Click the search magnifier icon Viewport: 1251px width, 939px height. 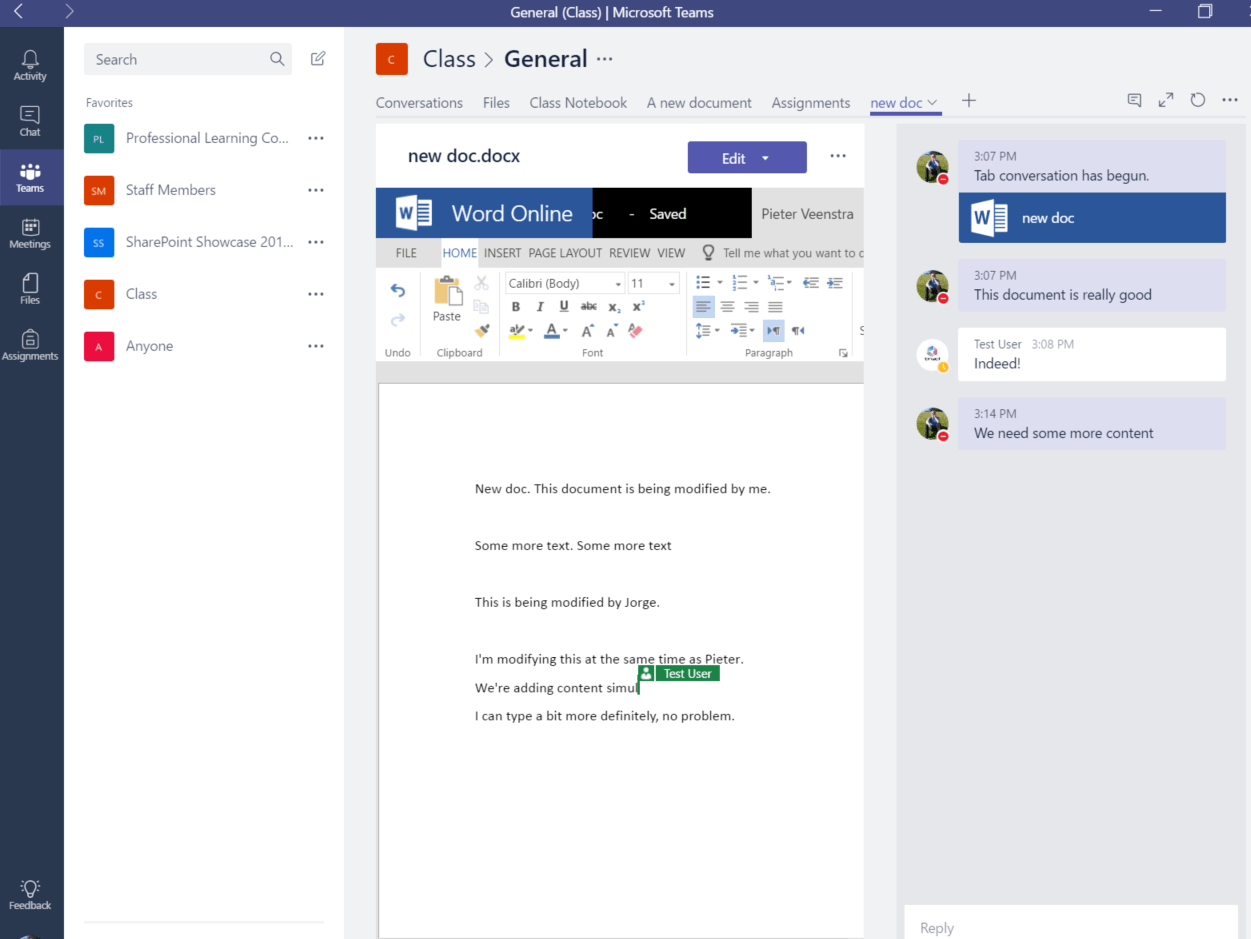point(277,59)
